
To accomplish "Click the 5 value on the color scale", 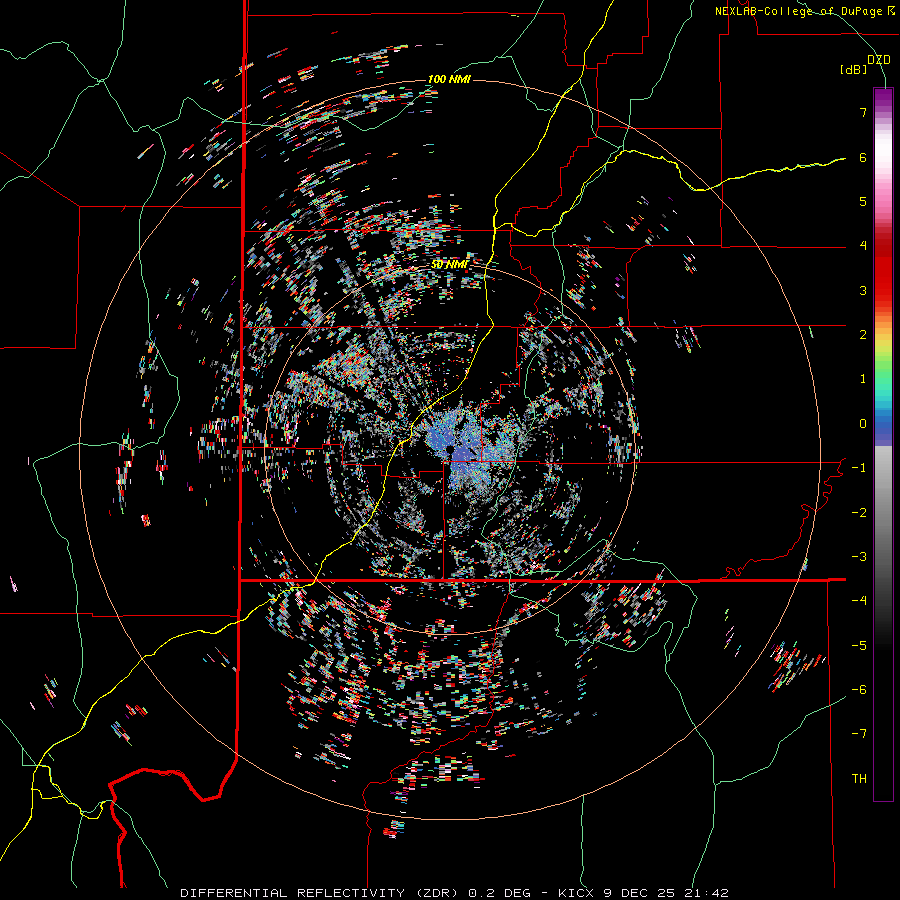I will (863, 201).
